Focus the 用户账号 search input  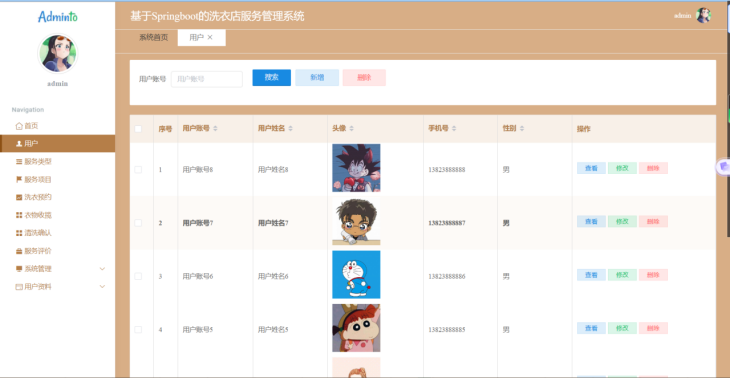[x=207, y=79]
